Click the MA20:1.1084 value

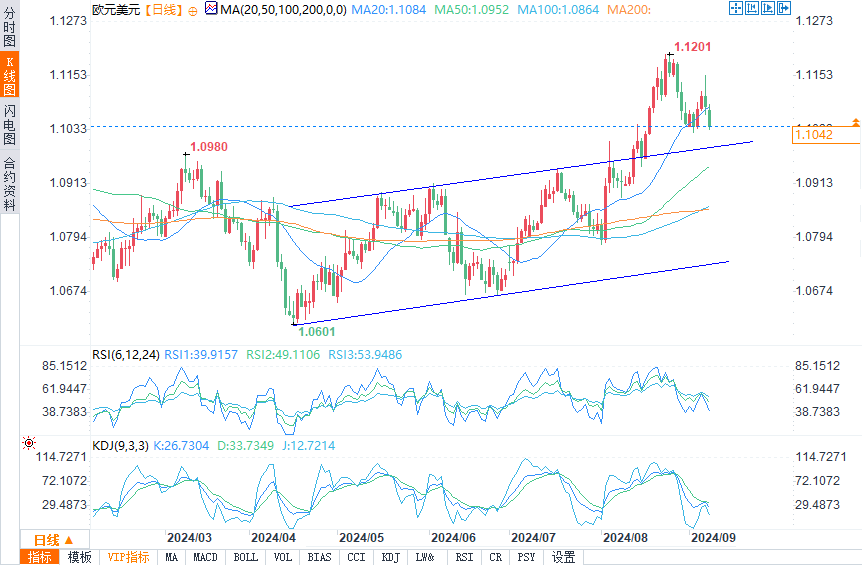click(x=389, y=9)
